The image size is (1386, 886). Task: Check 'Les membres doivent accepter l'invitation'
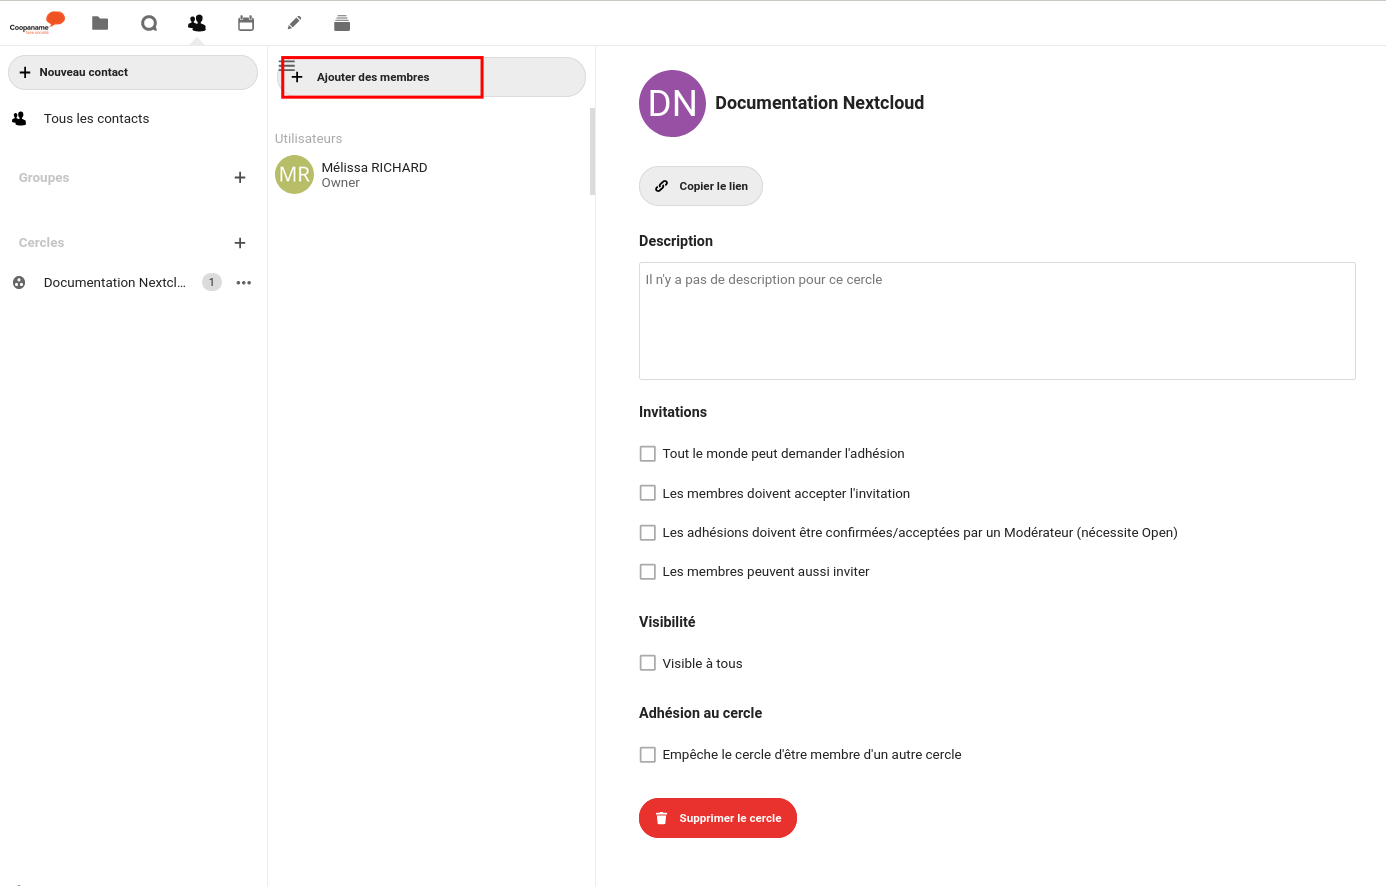(648, 493)
